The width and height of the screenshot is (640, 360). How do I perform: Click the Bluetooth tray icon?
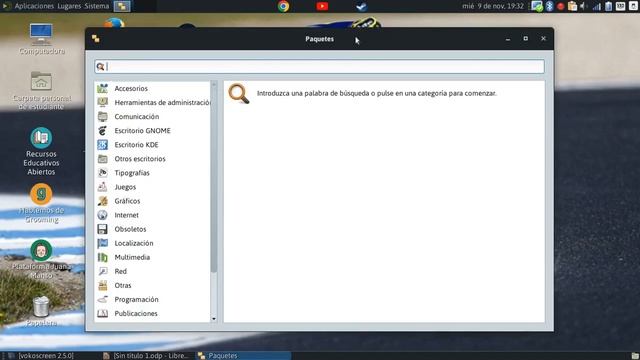(x=549, y=6)
